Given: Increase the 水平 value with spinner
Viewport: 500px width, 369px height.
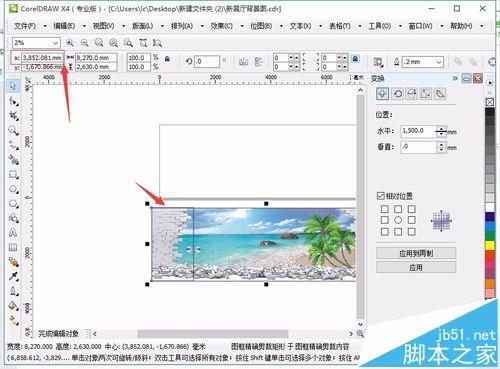Looking at the screenshot, I should pos(441,128).
